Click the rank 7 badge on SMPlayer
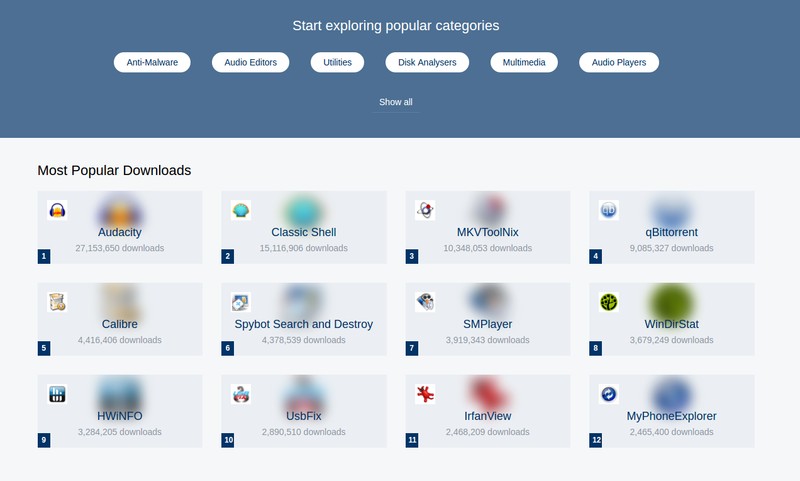800x481 pixels. tap(412, 348)
